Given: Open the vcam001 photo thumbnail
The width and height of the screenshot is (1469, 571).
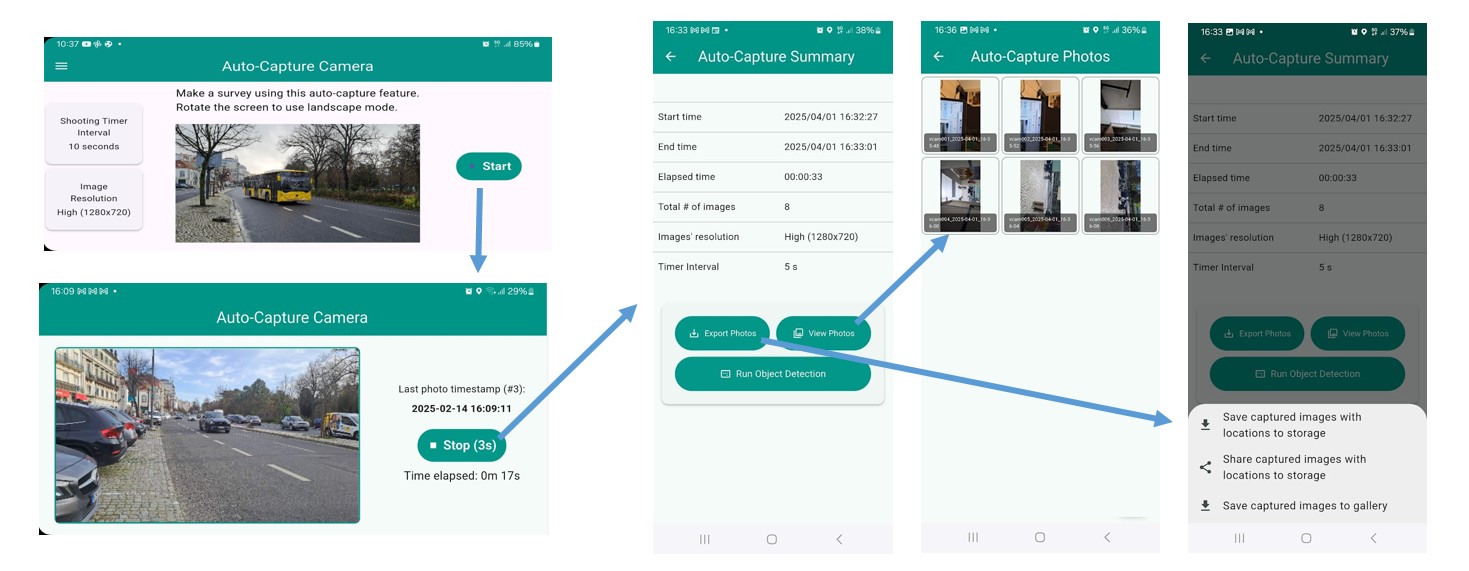Looking at the screenshot, I should [960, 114].
